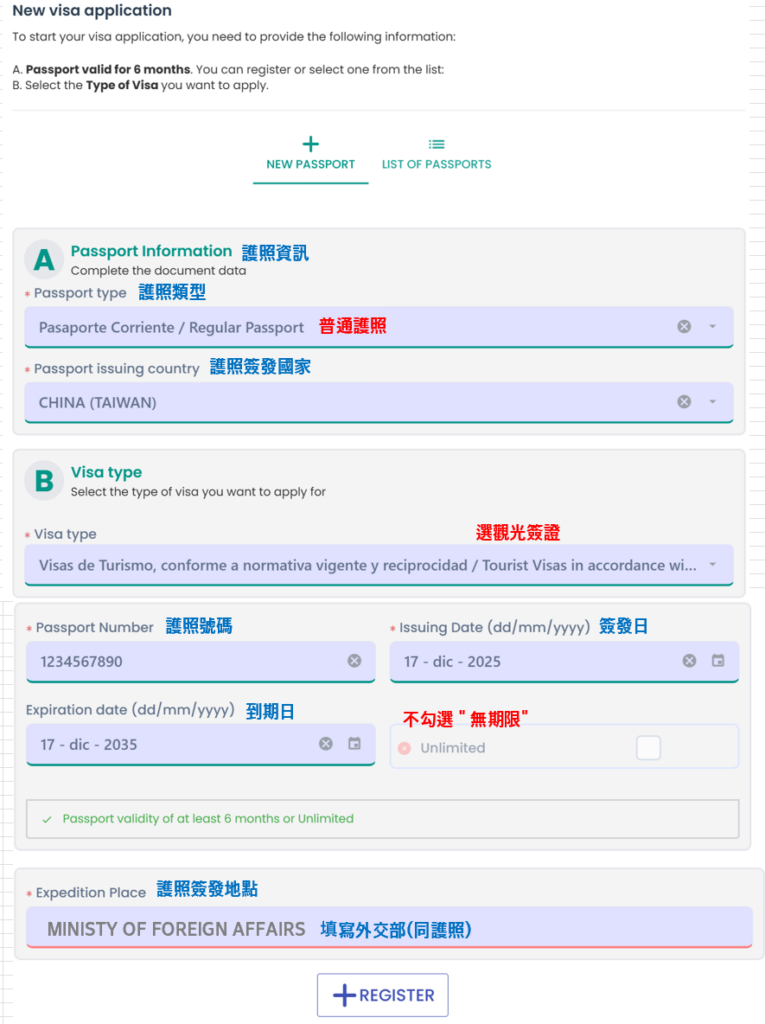The image size is (765, 1024).
Task: Expand the Passport issuing country dropdown
Action: (712, 402)
